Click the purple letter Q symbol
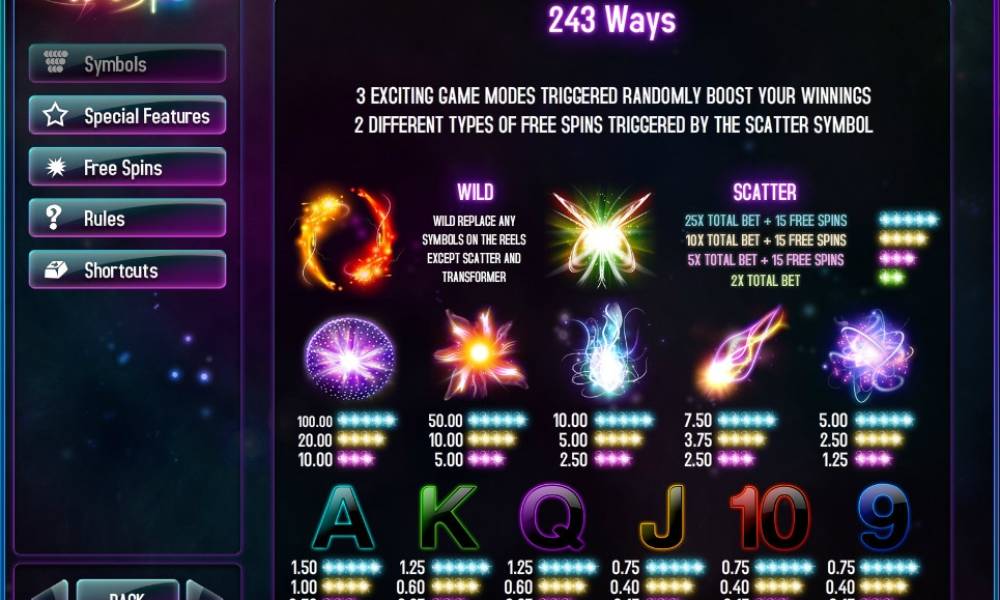 [x=553, y=517]
